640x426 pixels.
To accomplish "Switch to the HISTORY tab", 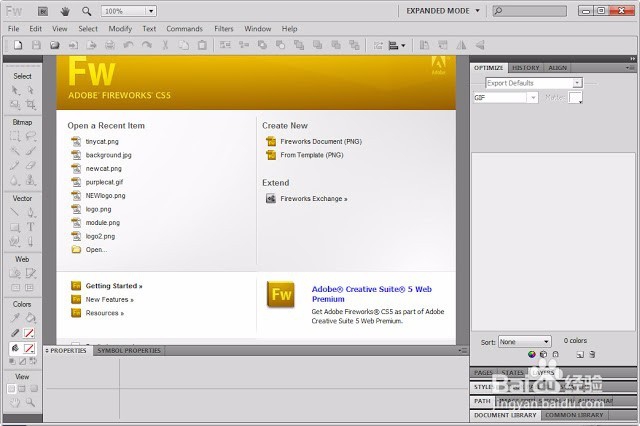I will coord(526,68).
